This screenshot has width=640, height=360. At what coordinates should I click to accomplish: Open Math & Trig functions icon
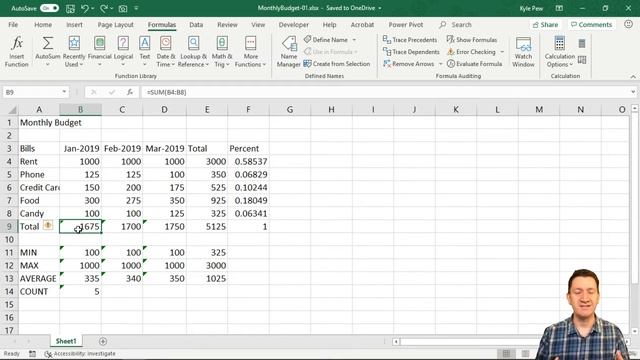(222, 43)
